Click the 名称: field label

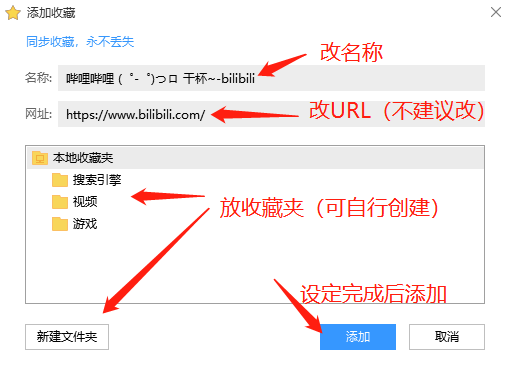tap(39, 78)
